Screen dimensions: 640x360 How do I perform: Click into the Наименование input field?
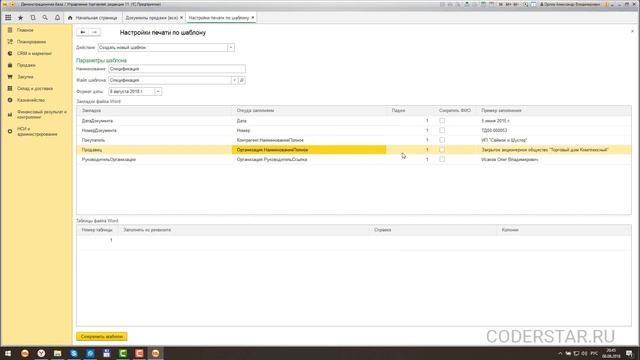point(177,69)
